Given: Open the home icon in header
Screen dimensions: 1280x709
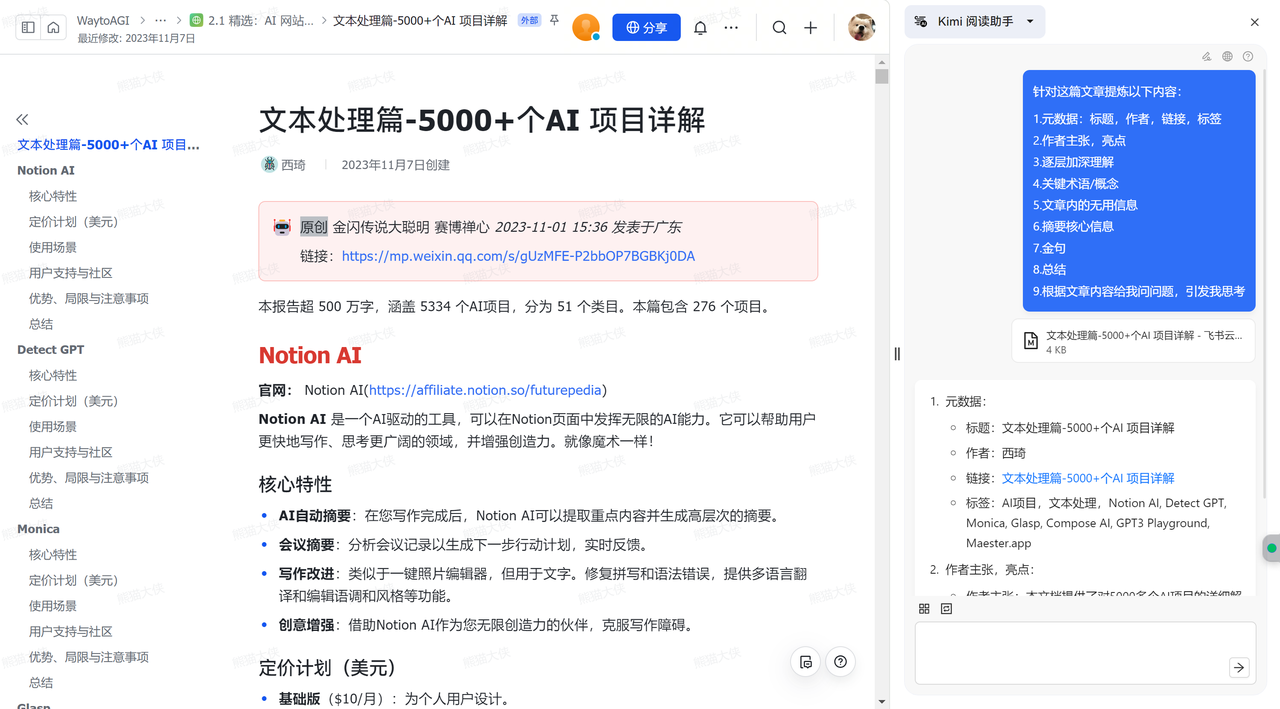Looking at the screenshot, I should (53, 28).
